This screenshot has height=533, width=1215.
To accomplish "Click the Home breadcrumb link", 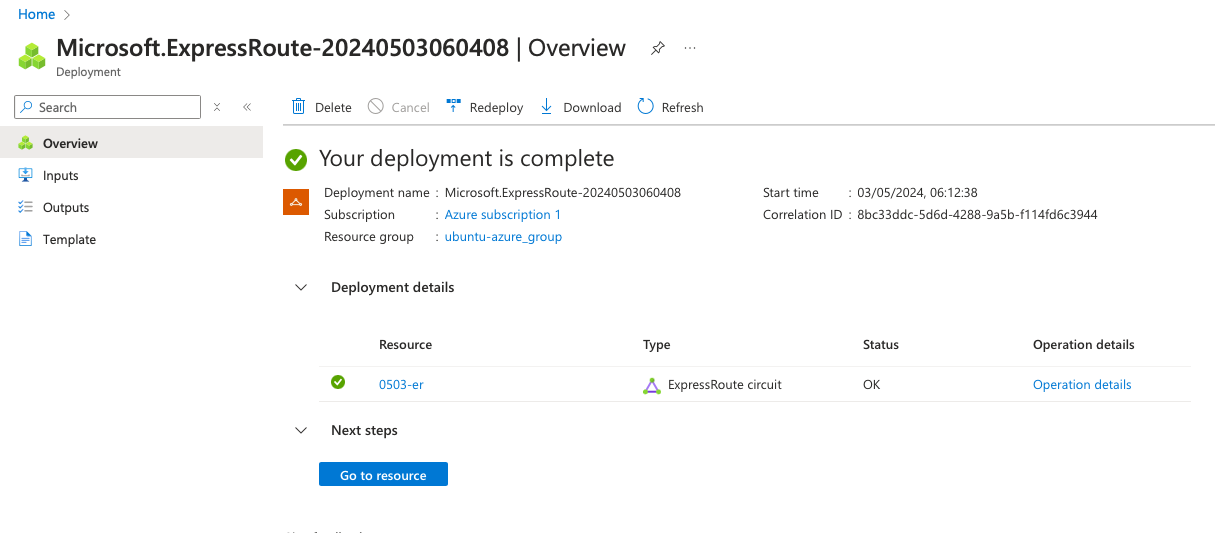I will (x=36, y=14).
